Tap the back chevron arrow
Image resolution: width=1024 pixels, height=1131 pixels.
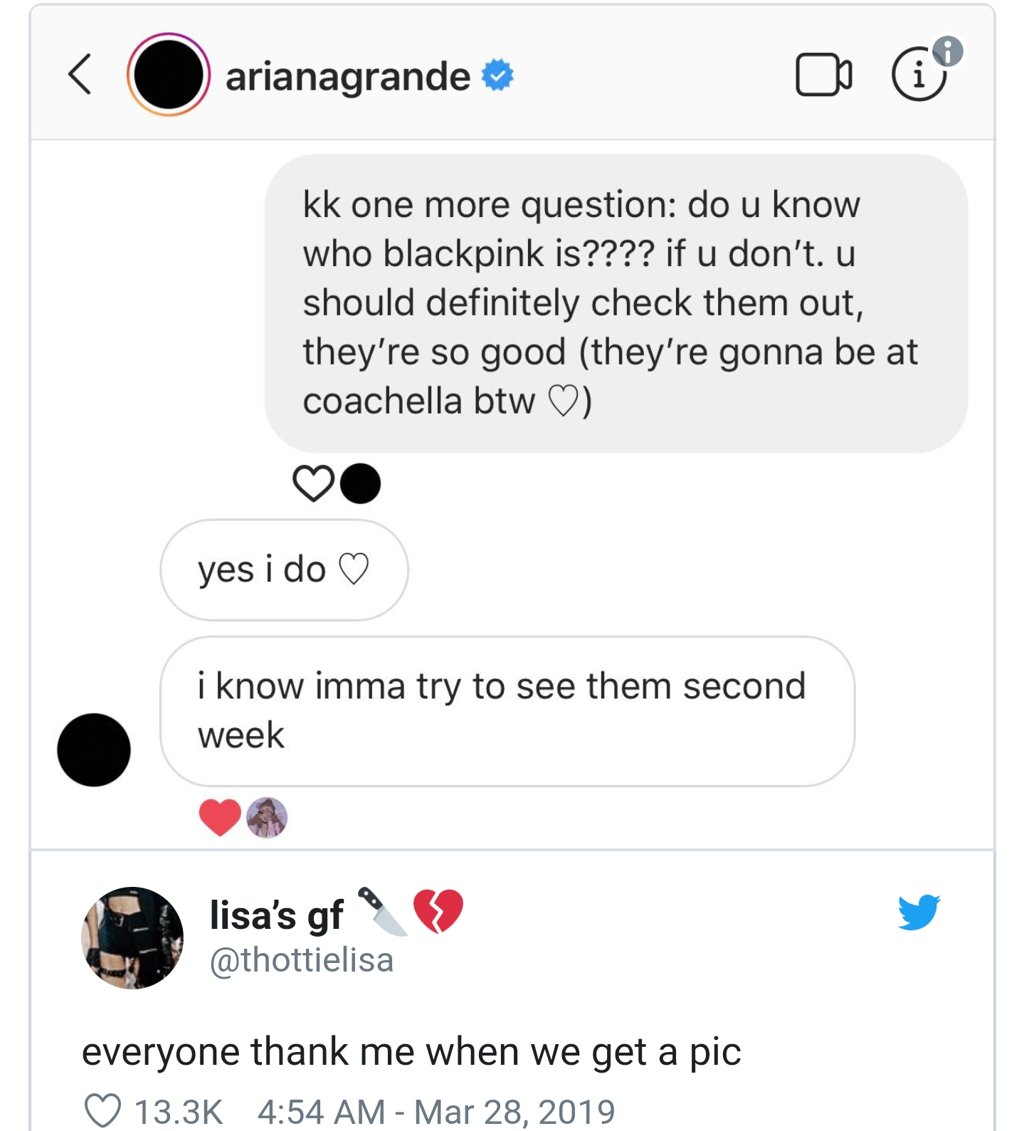tap(81, 78)
